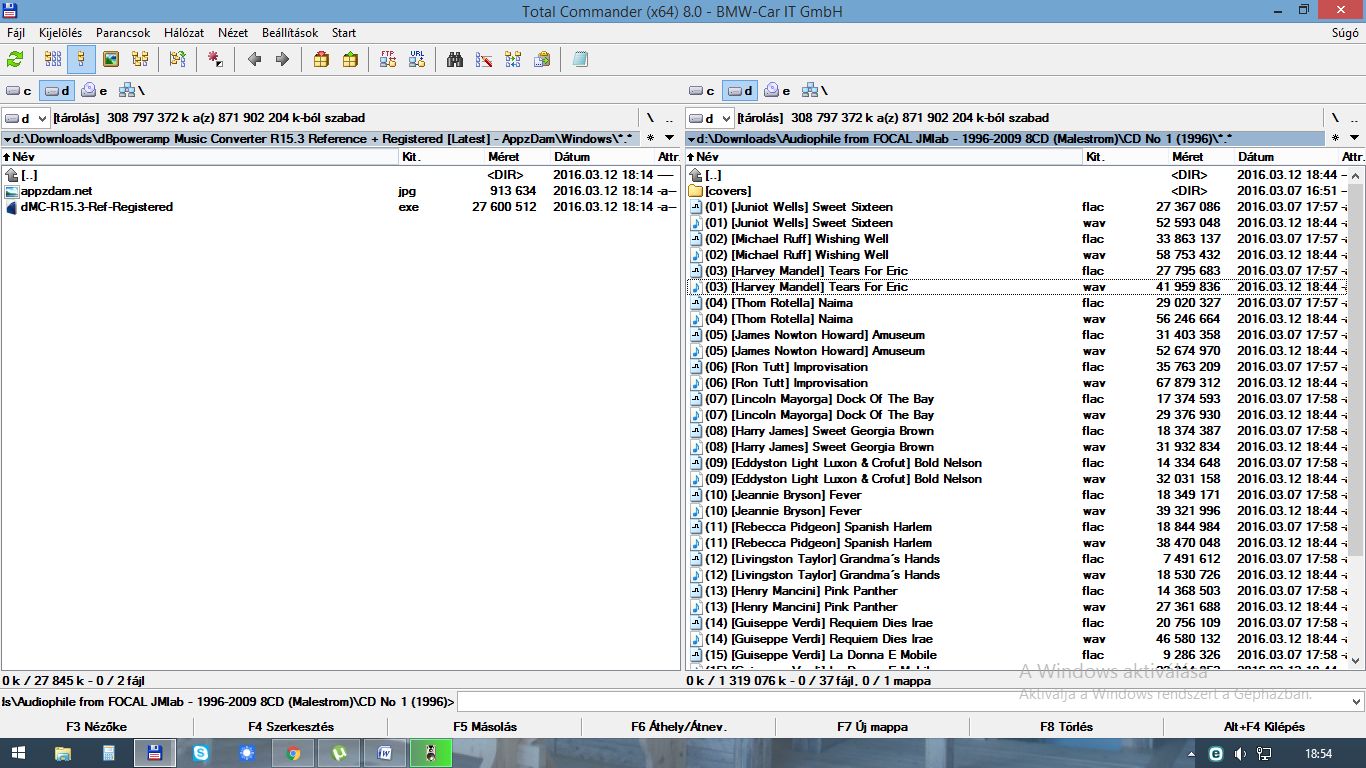The image size is (1366, 768).
Task: Open network neighborhood in left drive bar
Action: (x=132, y=91)
